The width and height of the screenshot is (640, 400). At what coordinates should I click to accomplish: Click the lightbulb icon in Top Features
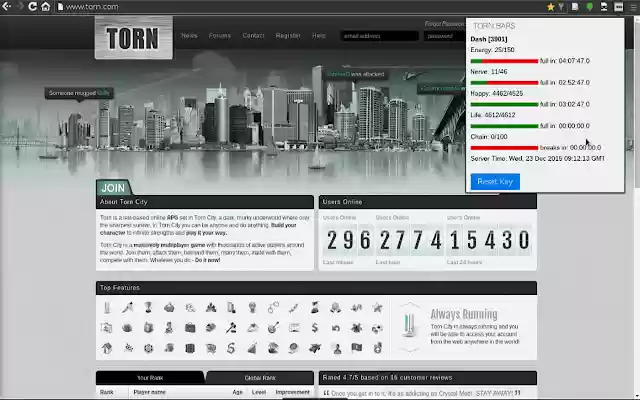[252, 307]
